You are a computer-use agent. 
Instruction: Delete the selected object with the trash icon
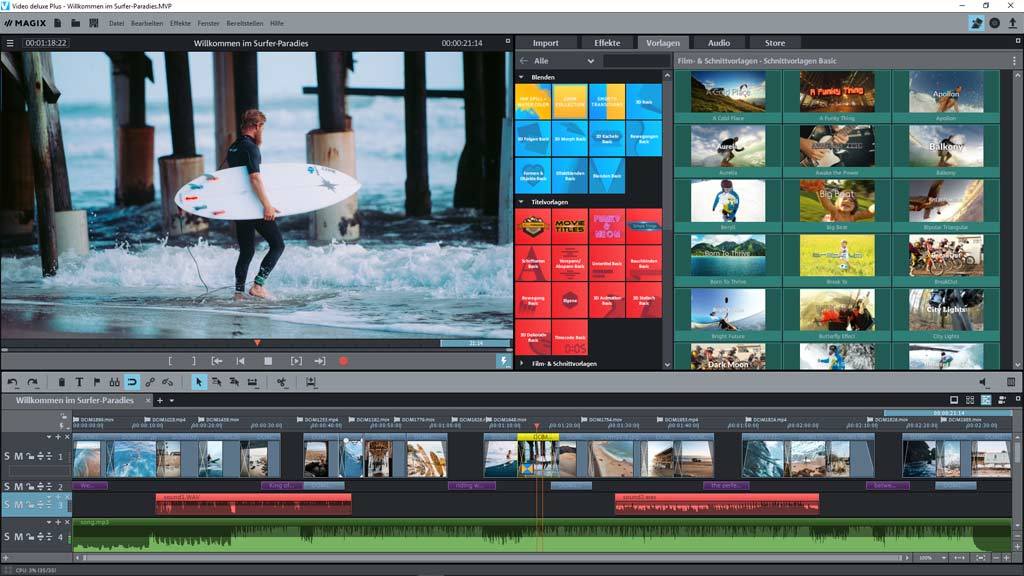pos(61,382)
